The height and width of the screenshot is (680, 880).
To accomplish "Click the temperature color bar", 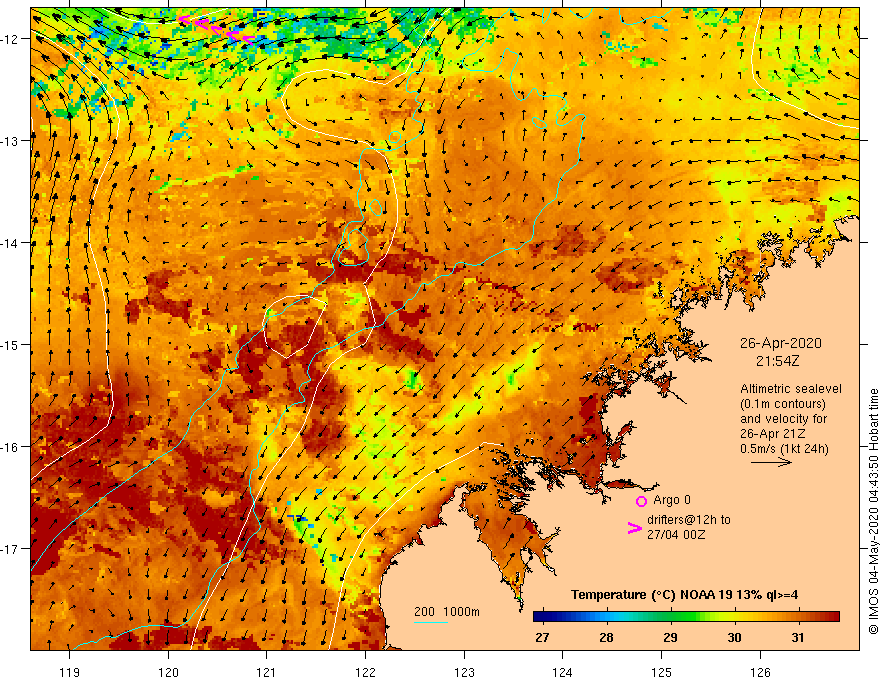I will click(x=686, y=617).
